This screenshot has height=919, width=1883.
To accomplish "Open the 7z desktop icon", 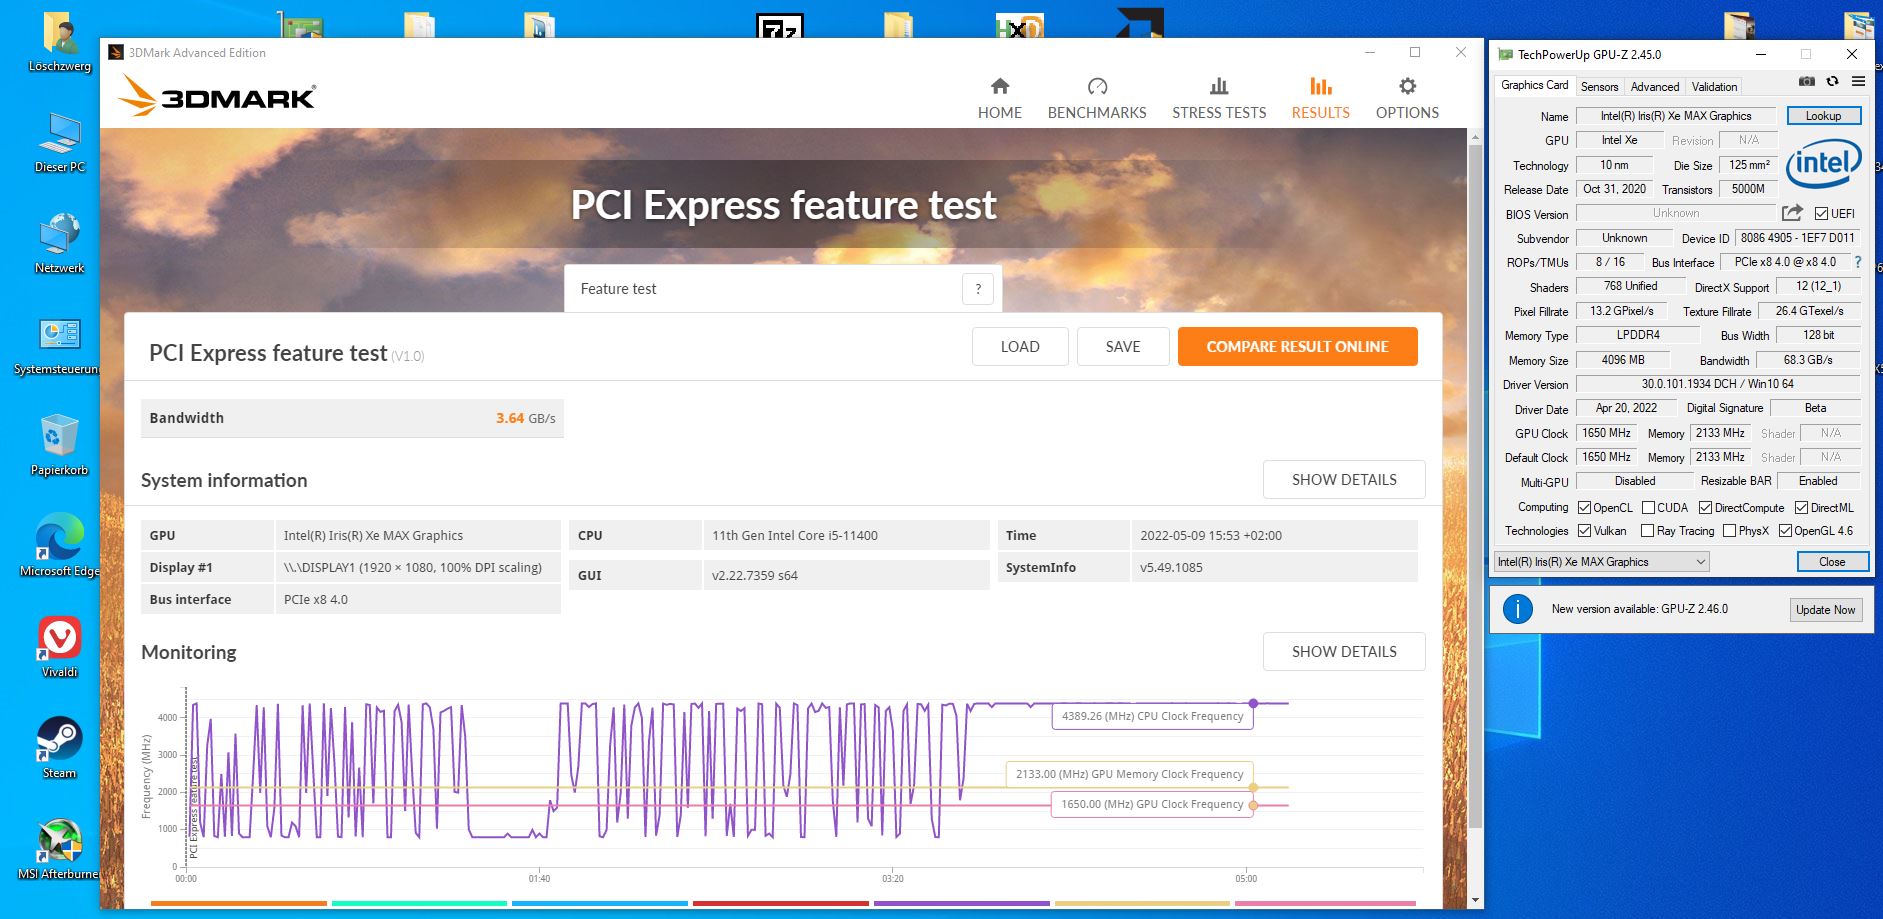I will tap(779, 25).
